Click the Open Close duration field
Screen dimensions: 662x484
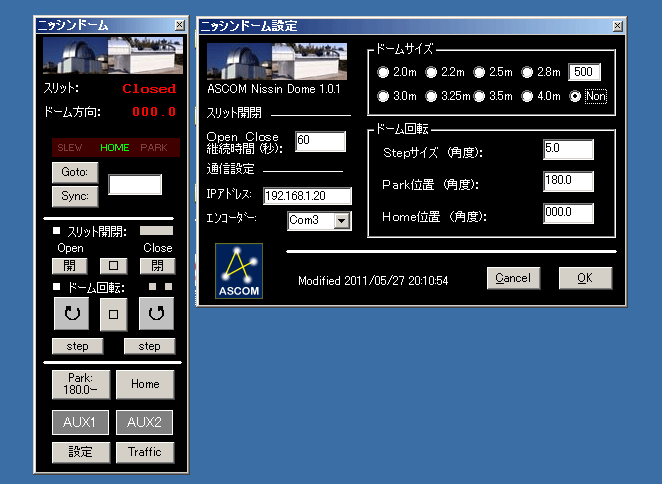click(x=320, y=141)
